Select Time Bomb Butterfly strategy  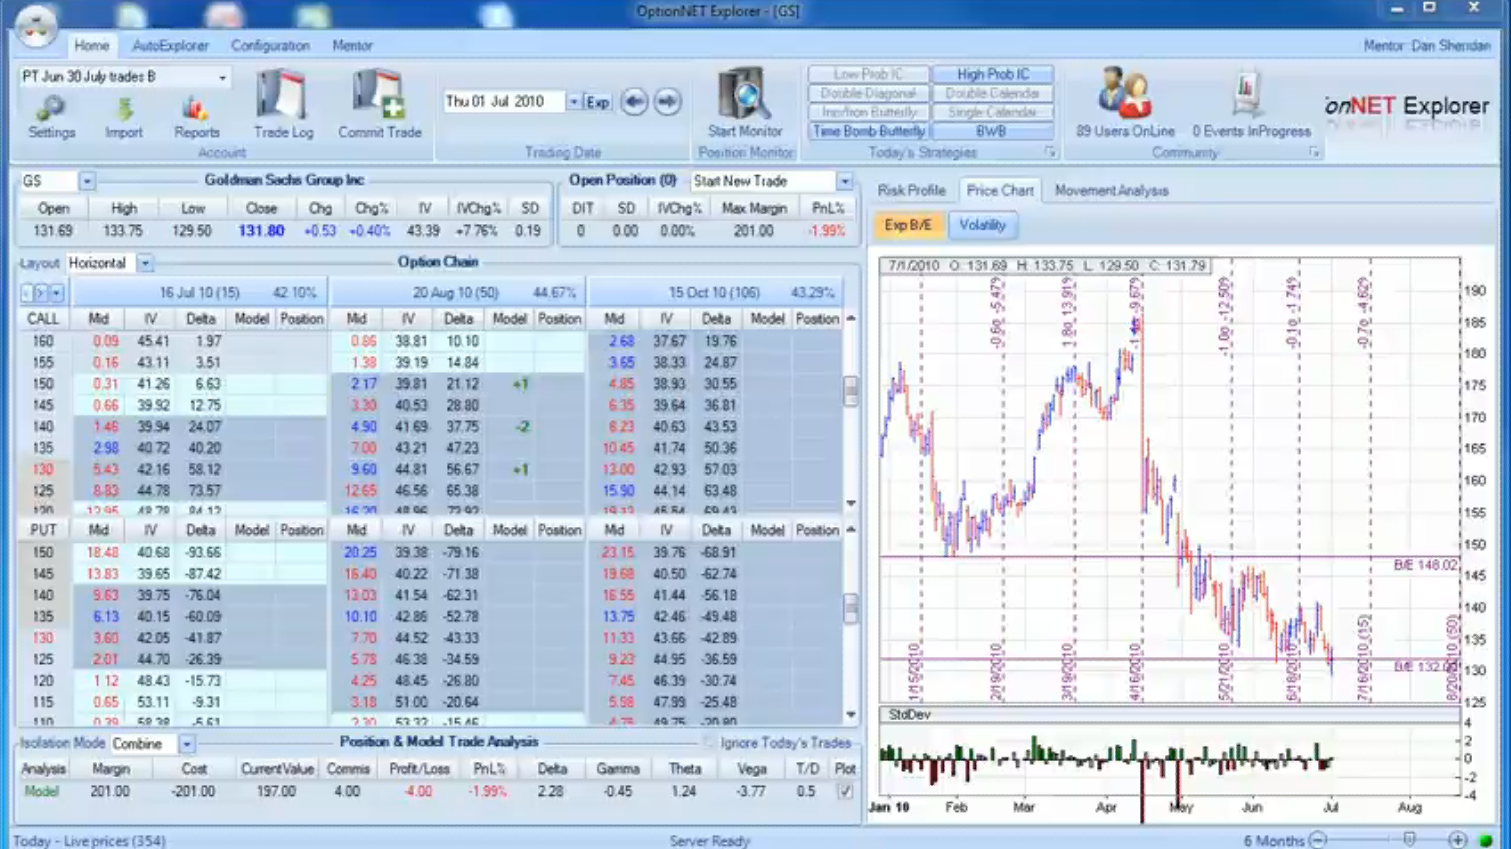[867, 131]
